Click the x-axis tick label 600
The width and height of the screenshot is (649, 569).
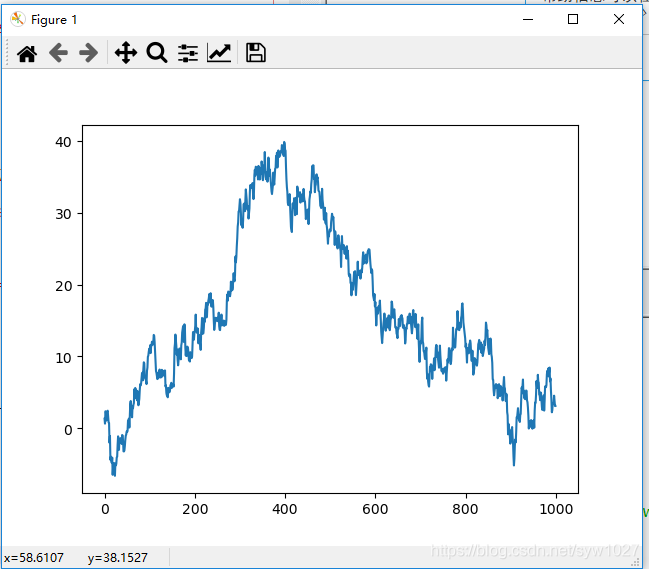(x=375, y=509)
